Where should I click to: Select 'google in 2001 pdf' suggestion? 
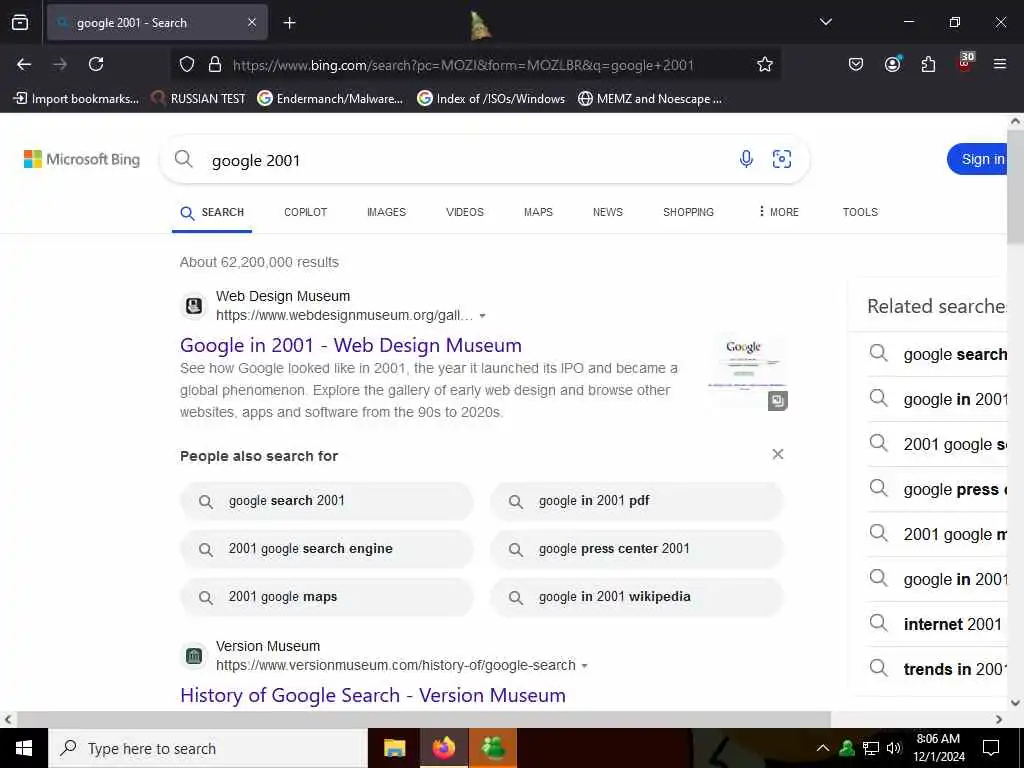click(x=637, y=501)
